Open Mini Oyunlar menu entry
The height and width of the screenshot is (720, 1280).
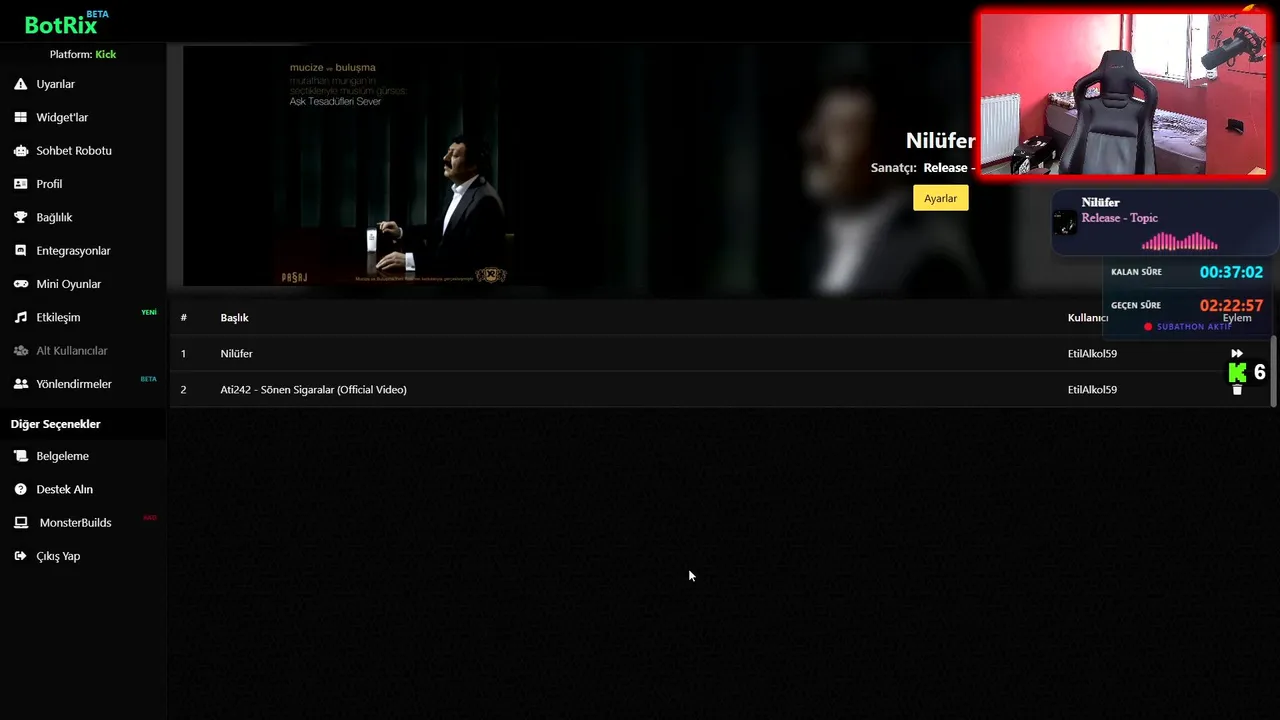pyautogui.click(x=69, y=284)
